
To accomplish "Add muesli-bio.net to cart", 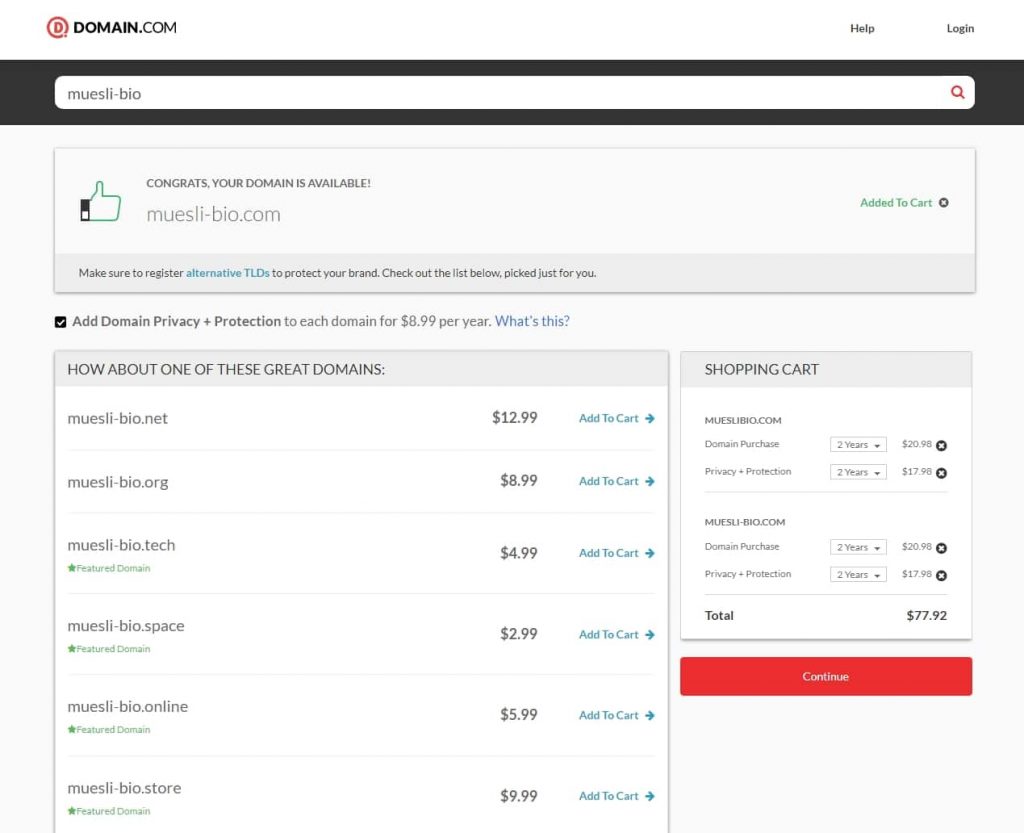I will click(x=616, y=419).
